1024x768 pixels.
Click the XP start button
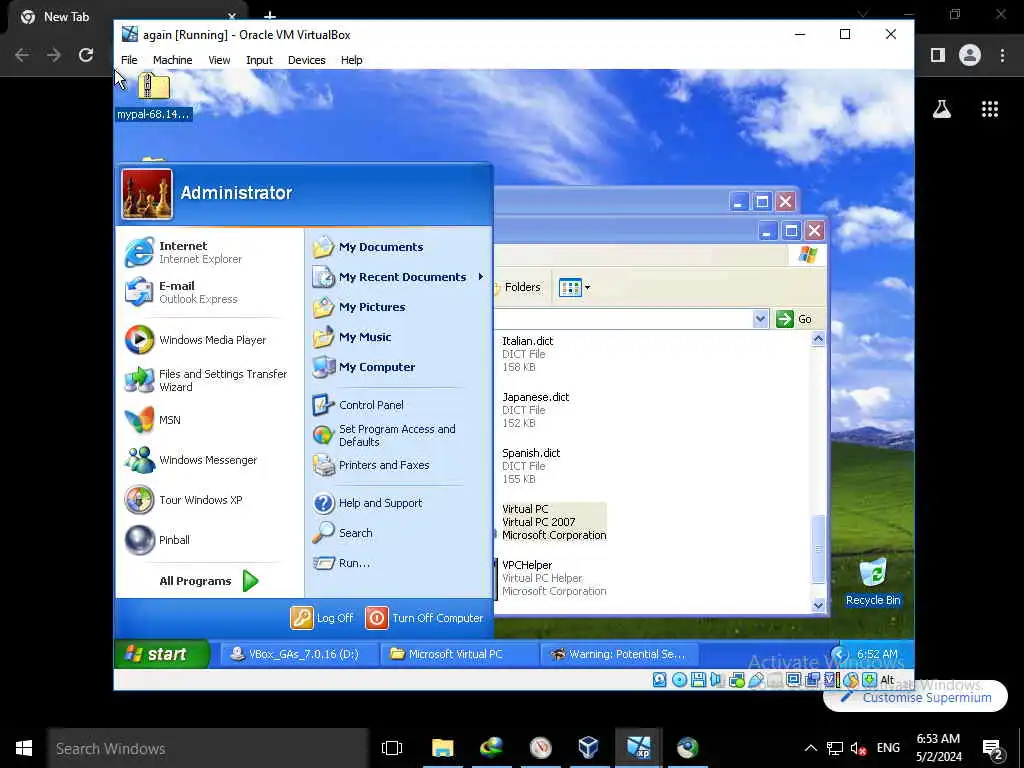162,654
